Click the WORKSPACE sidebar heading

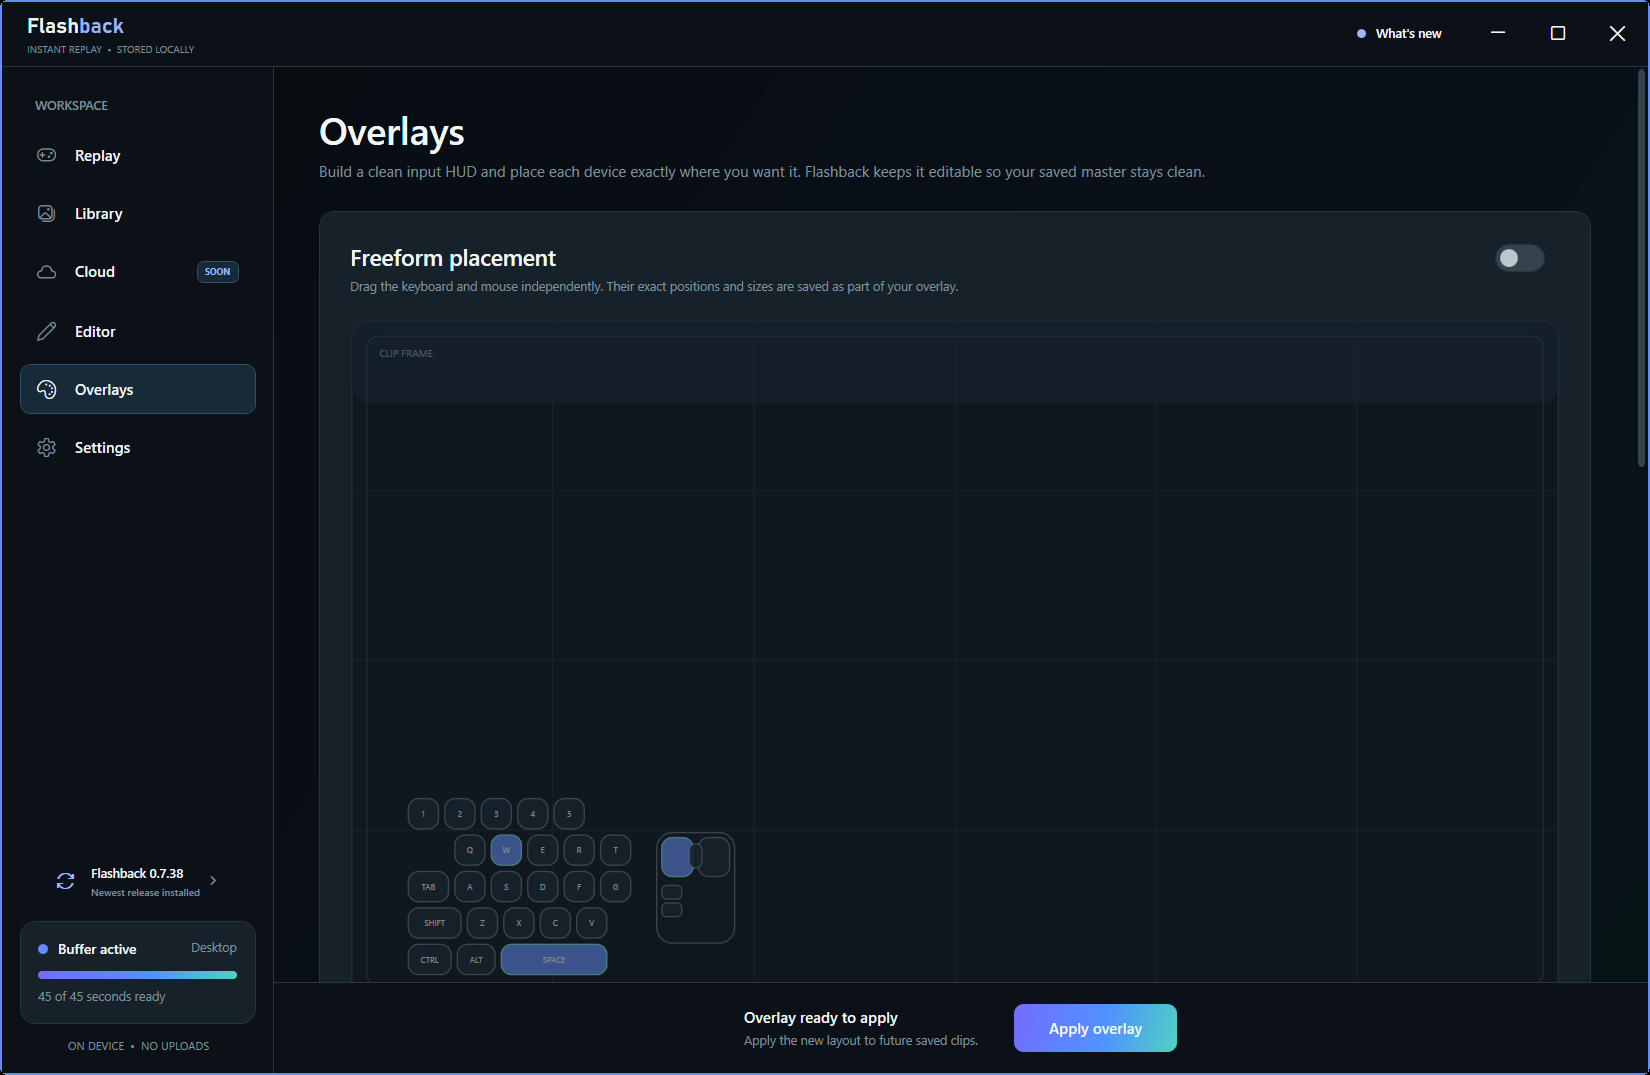pyautogui.click(x=71, y=106)
